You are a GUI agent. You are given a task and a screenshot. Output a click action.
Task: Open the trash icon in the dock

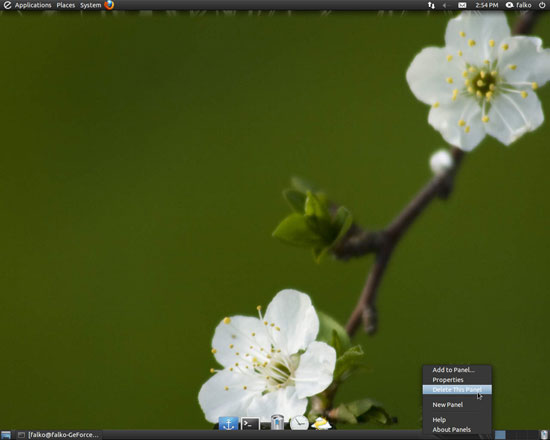click(277, 422)
